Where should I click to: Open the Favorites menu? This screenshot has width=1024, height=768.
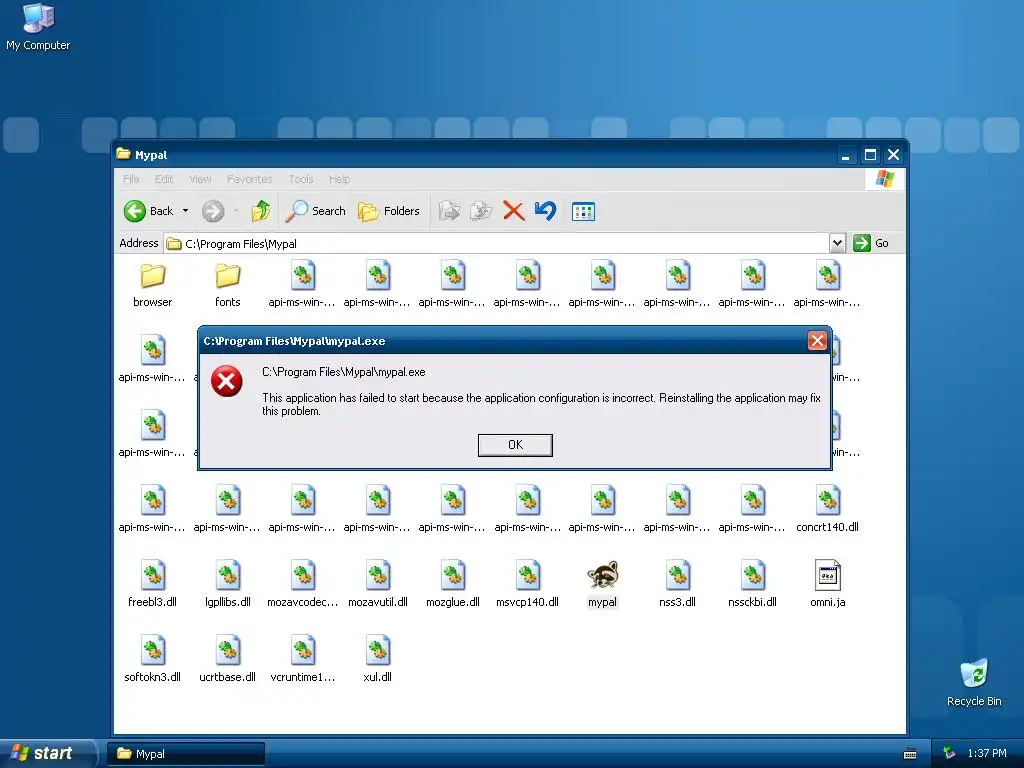[x=249, y=179]
